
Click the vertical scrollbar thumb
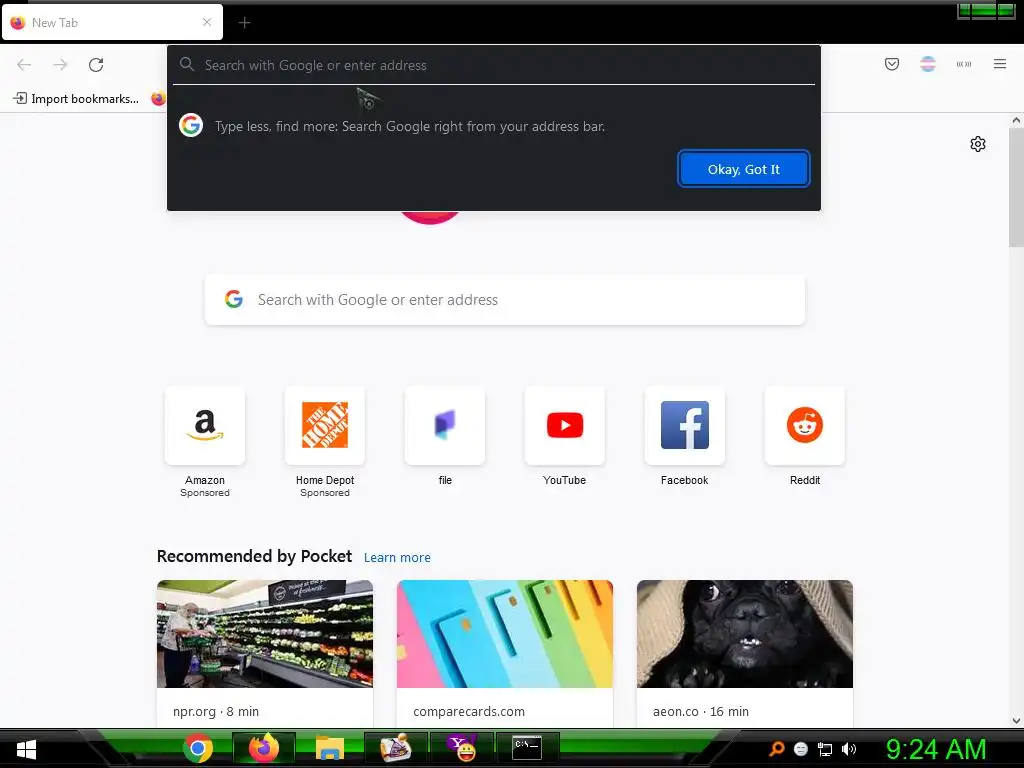(x=1016, y=187)
